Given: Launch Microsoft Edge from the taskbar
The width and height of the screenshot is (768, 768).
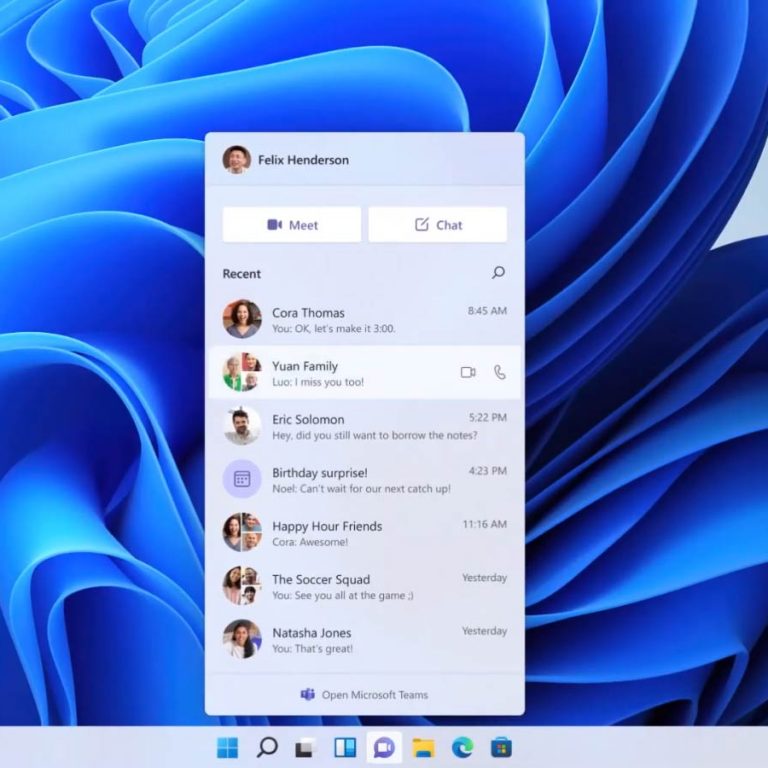Looking at the screenshot, I should coord(462,747).
